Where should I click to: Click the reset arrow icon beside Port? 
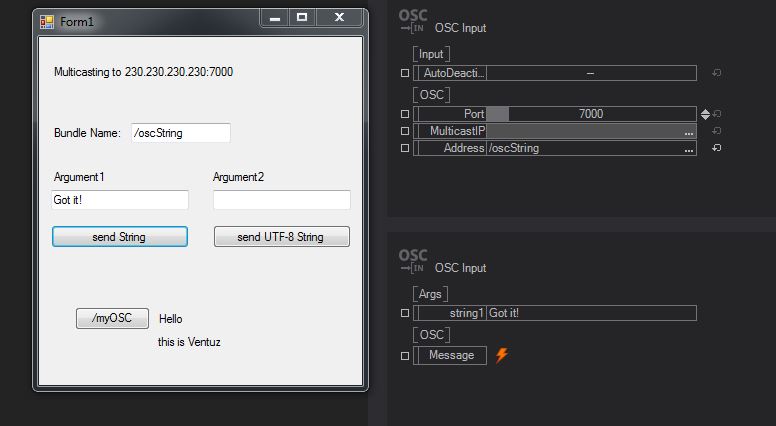716,114
